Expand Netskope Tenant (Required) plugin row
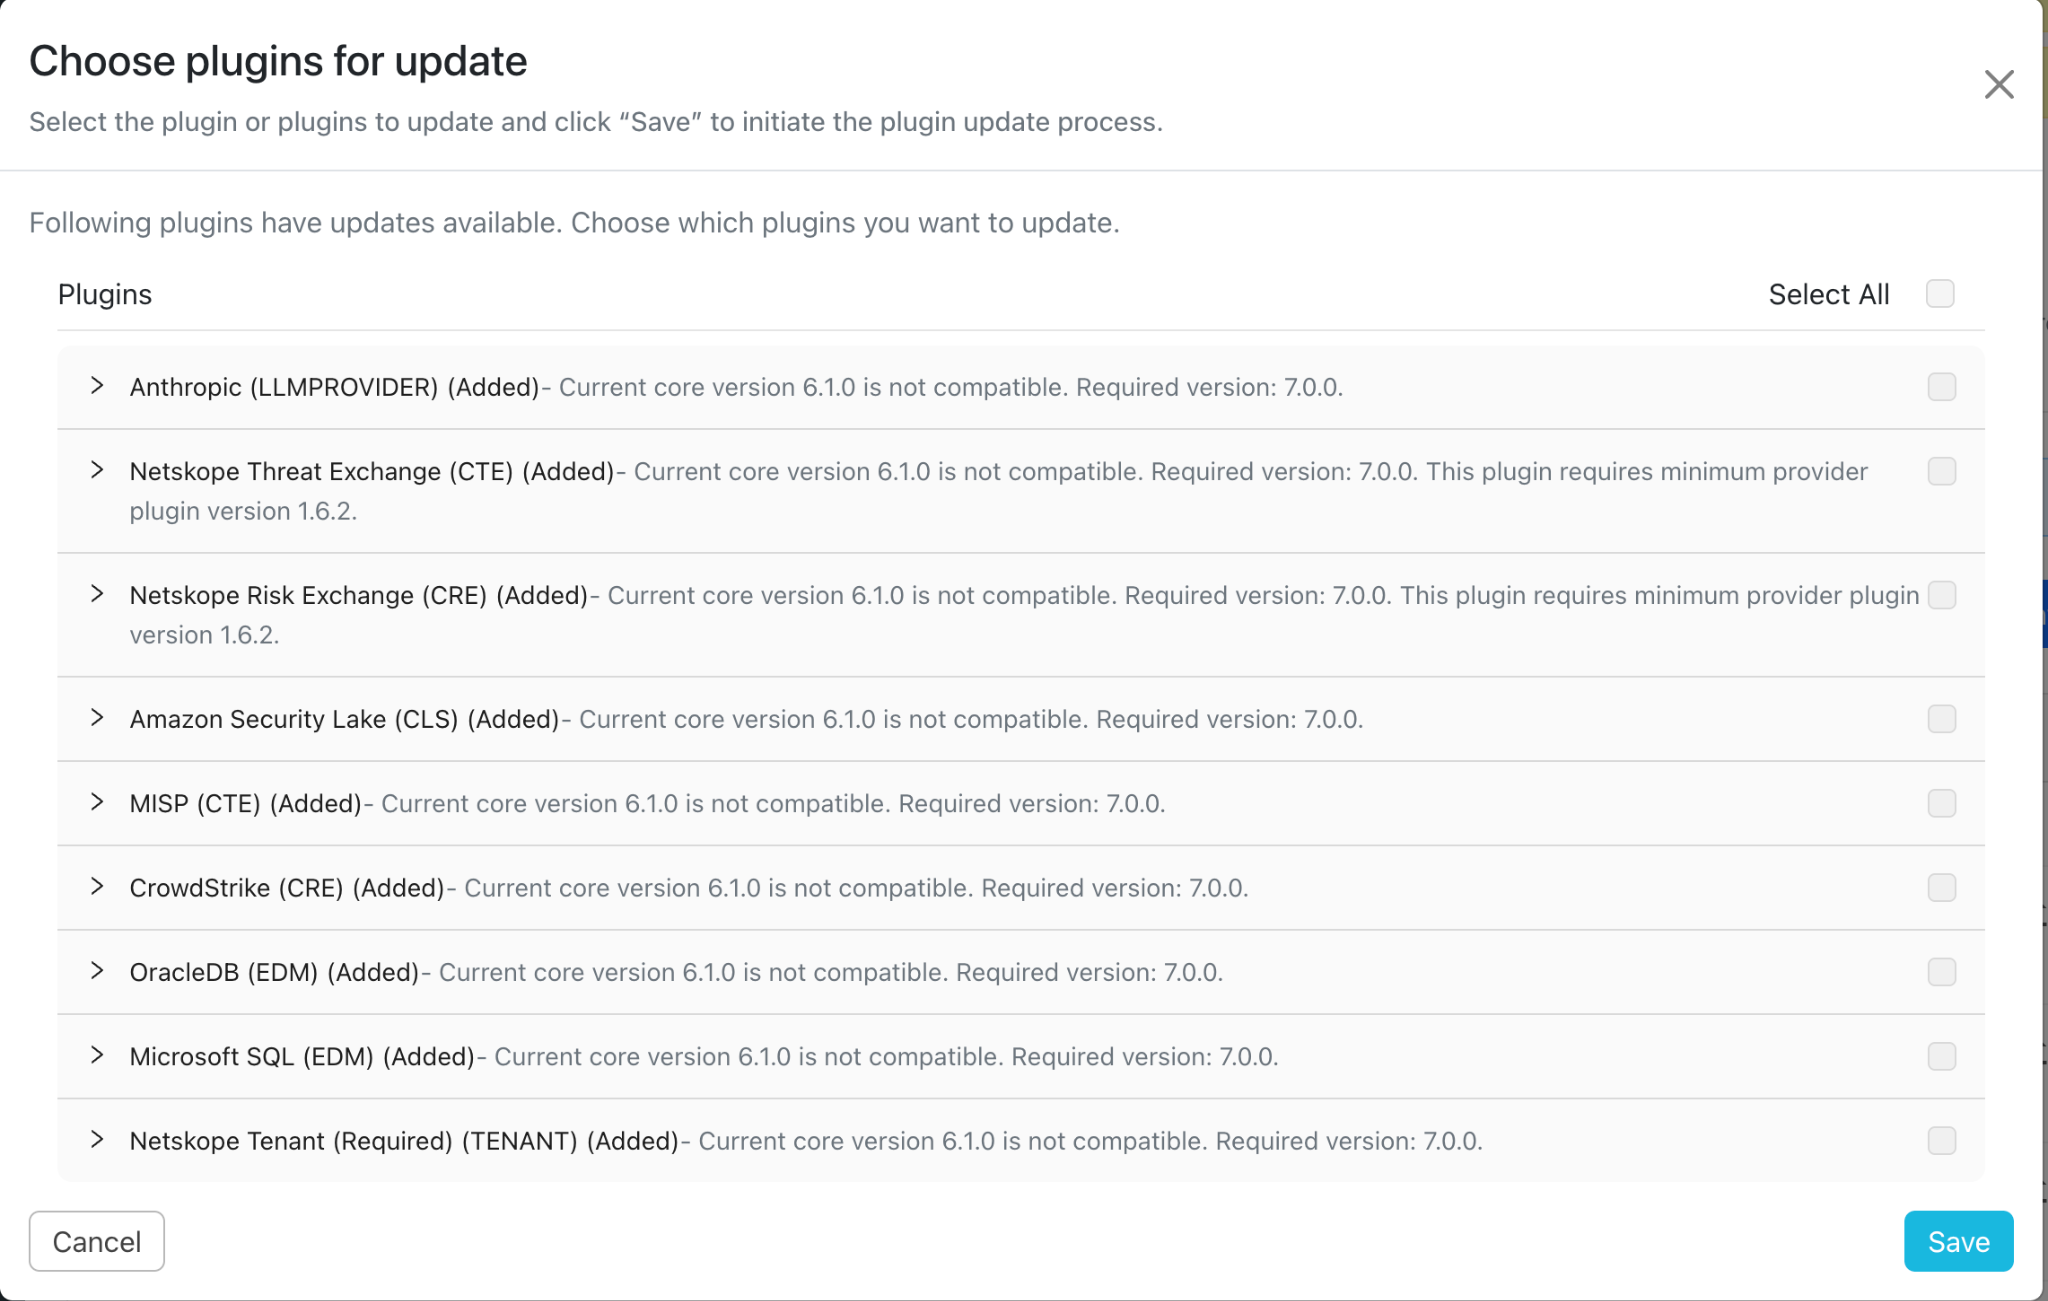 97,1140
